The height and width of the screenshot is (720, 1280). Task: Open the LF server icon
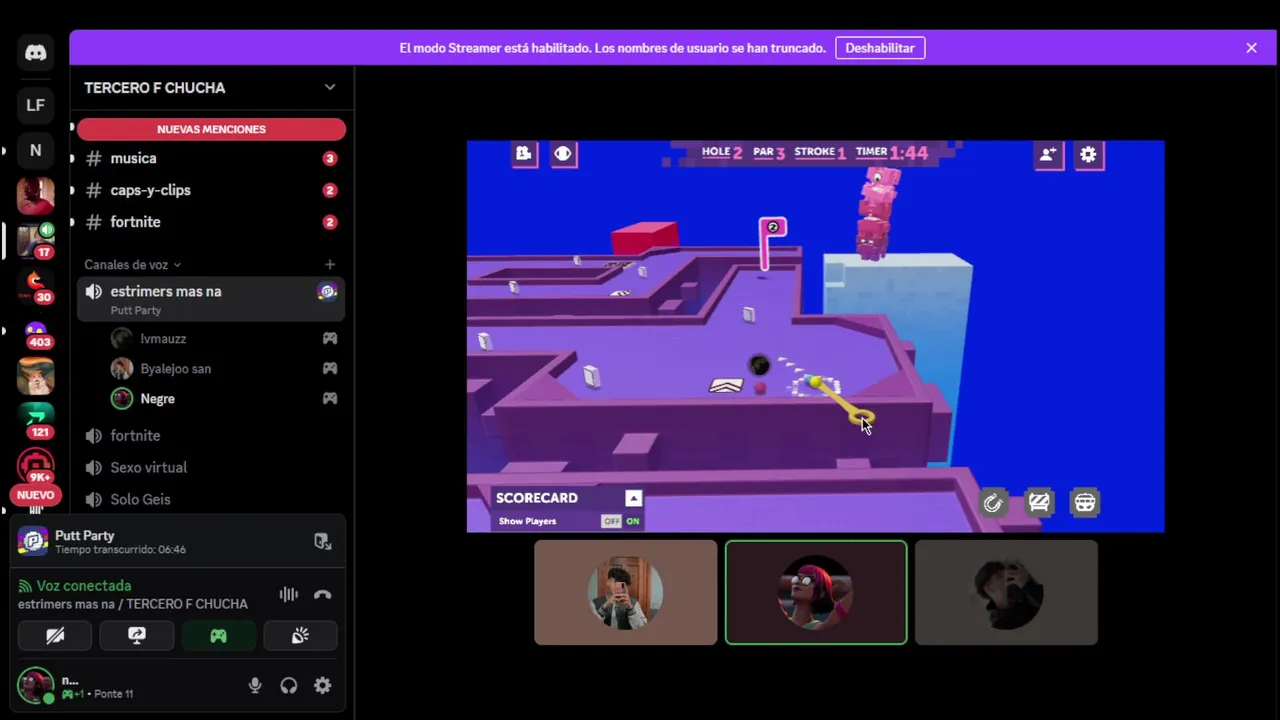pos(35,105)
